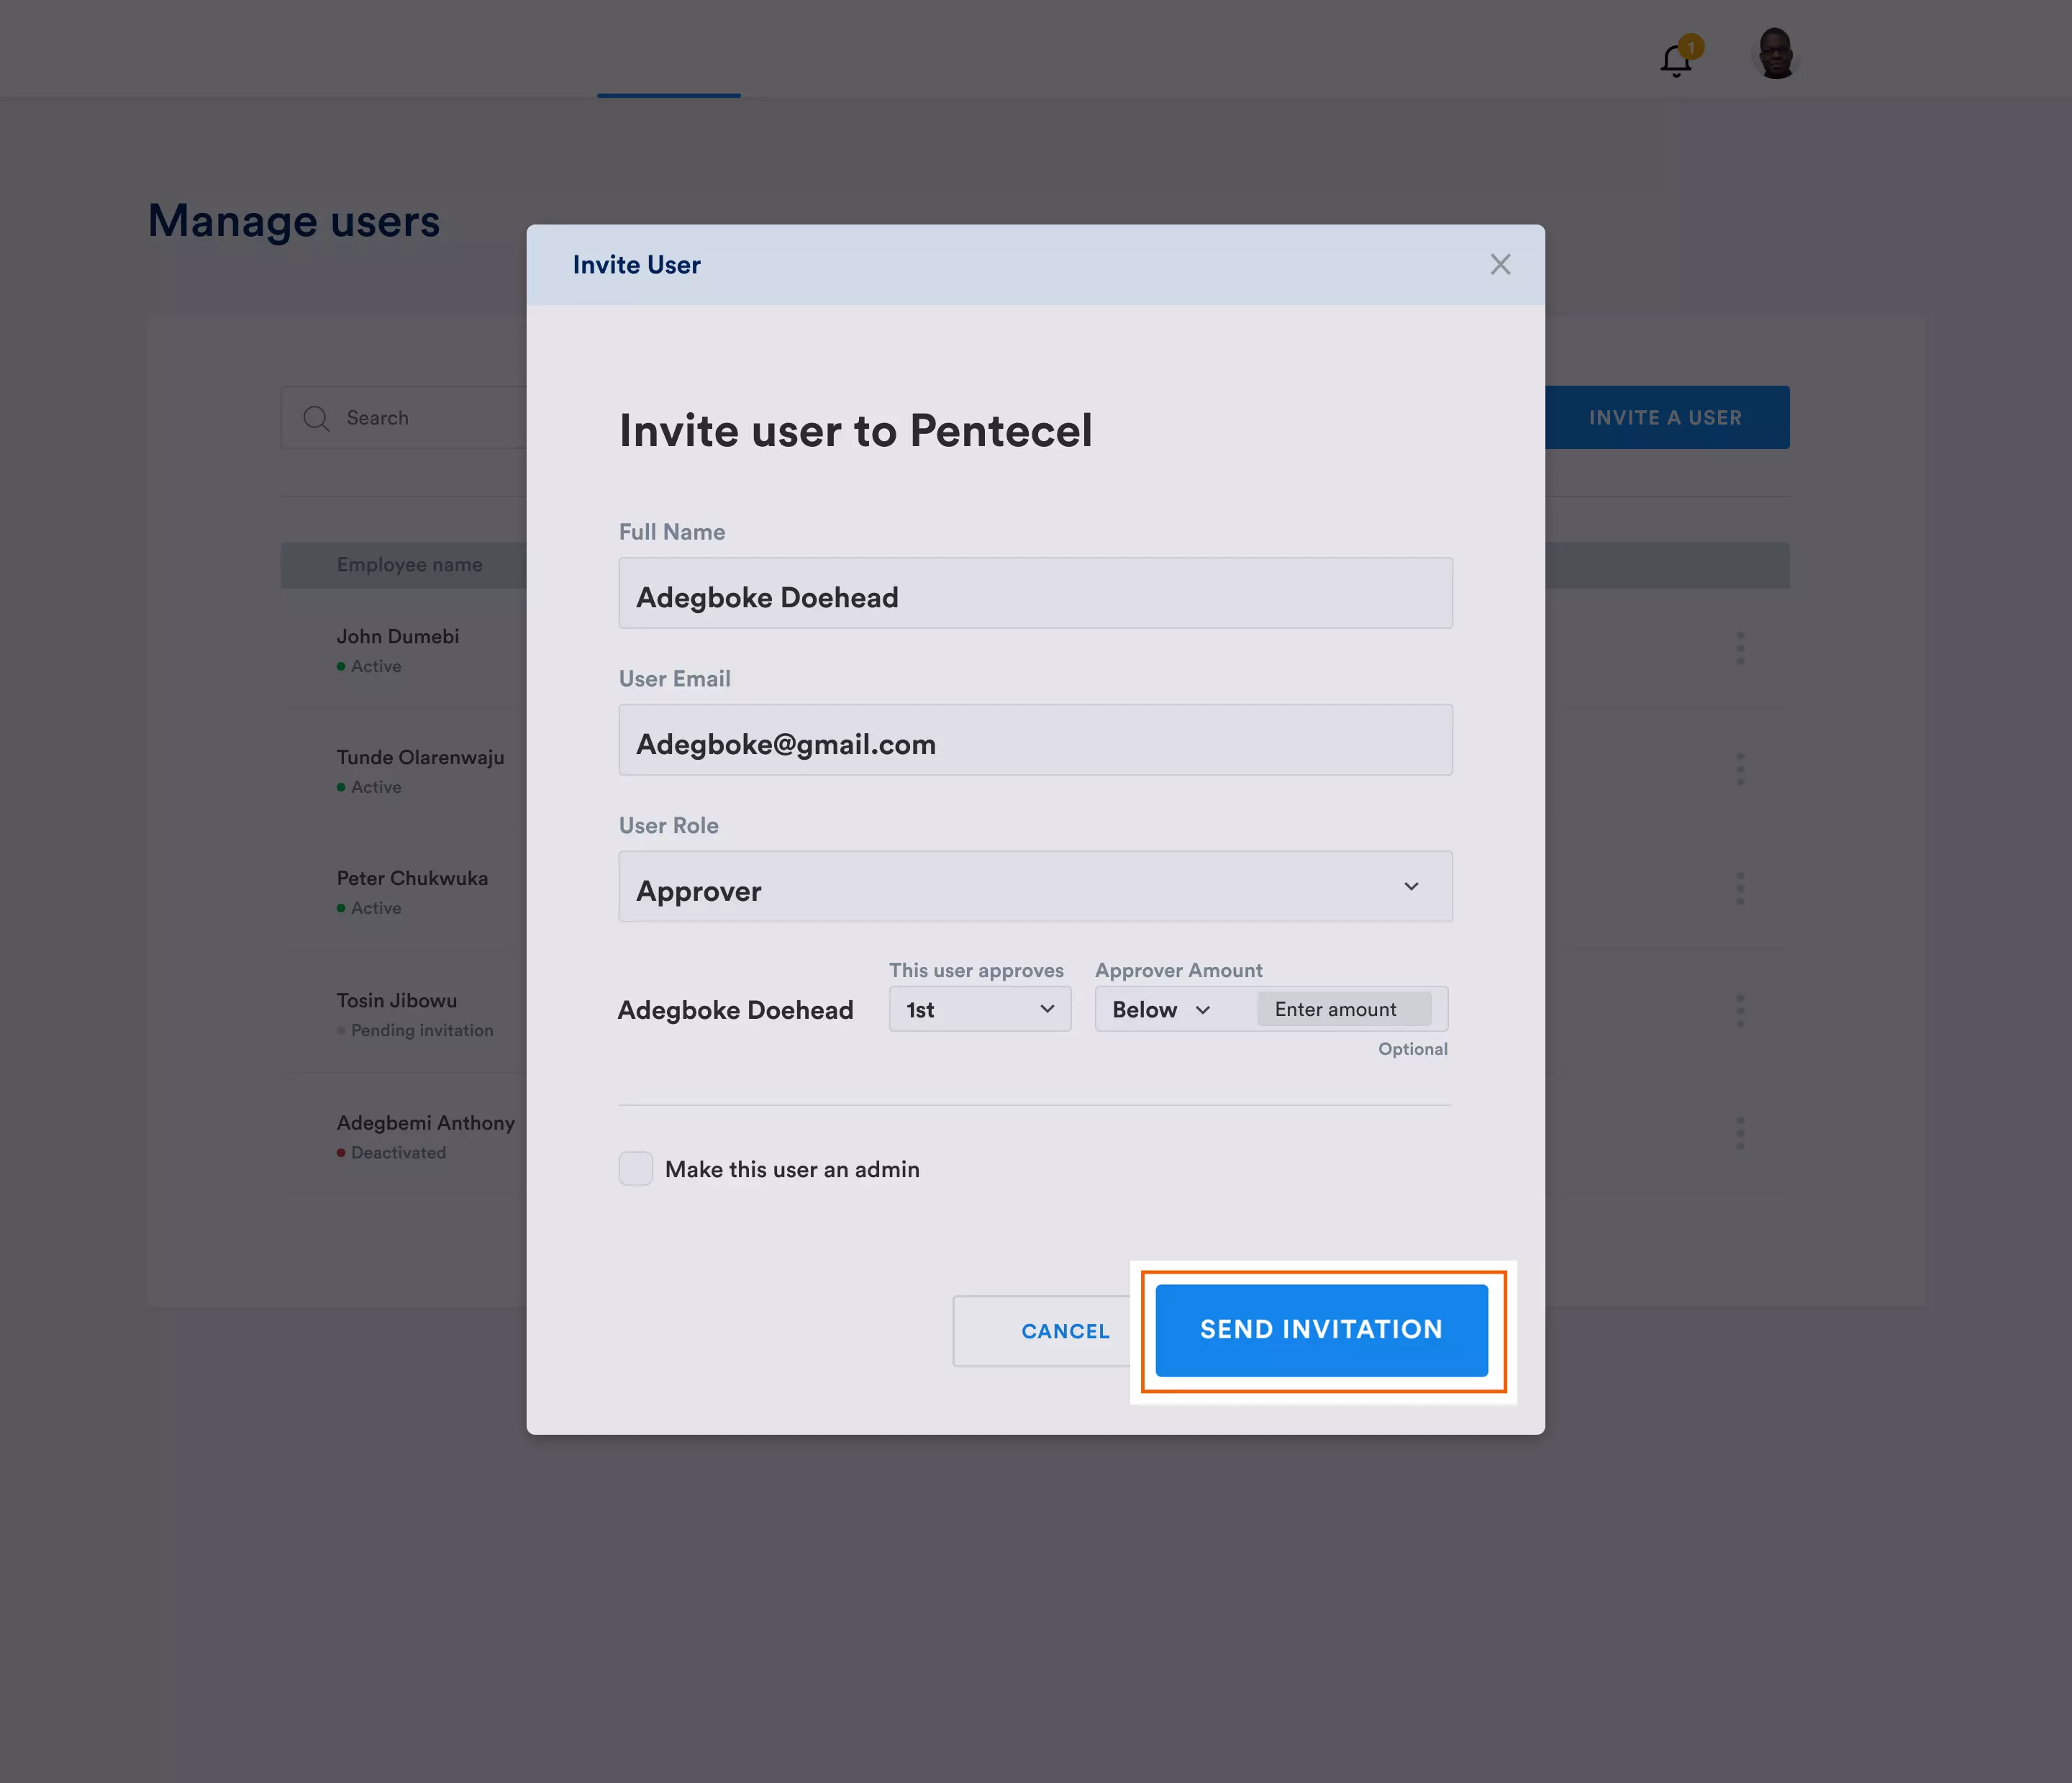Open the profile avatar menu
Image resolution: width=2072 pixels, height=1783 pixels.
[x=1776, y=53]
